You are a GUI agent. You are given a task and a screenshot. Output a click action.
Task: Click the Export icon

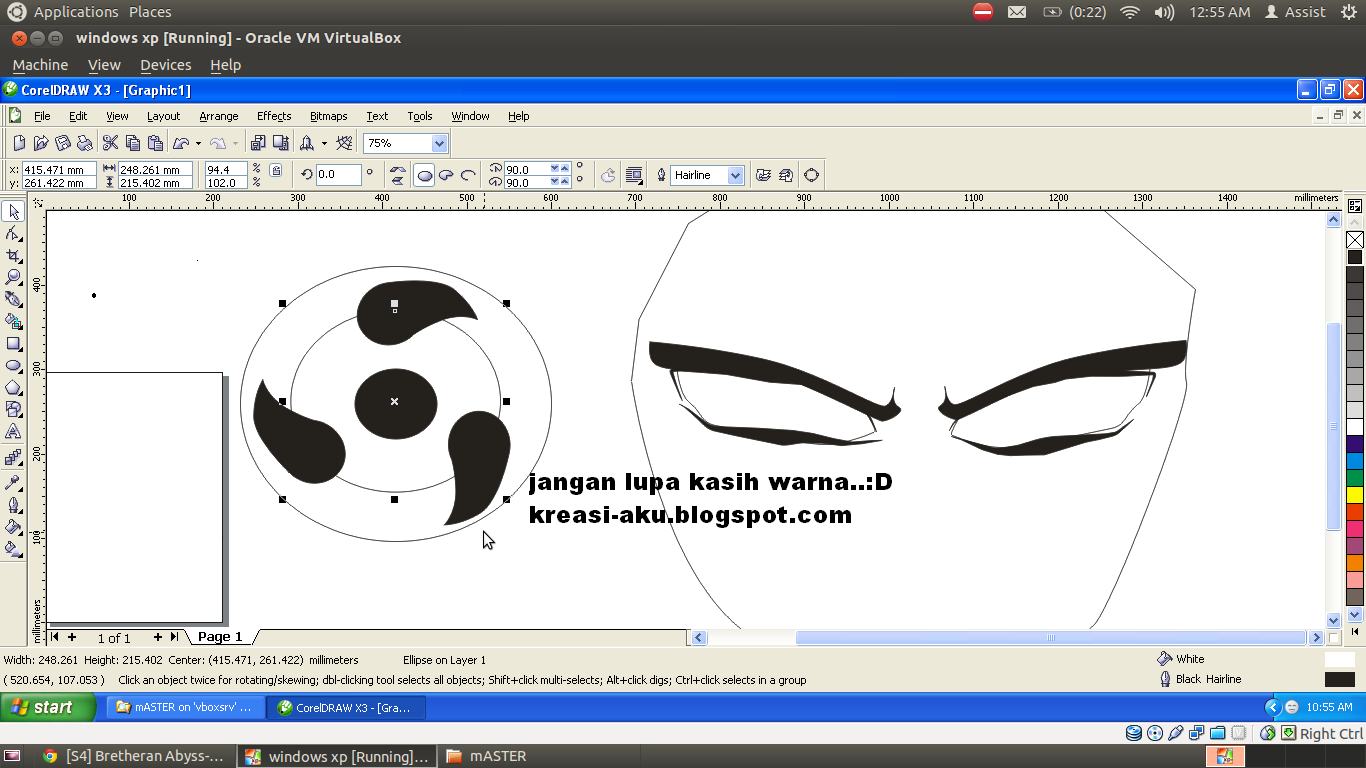[x=281, y=143]
